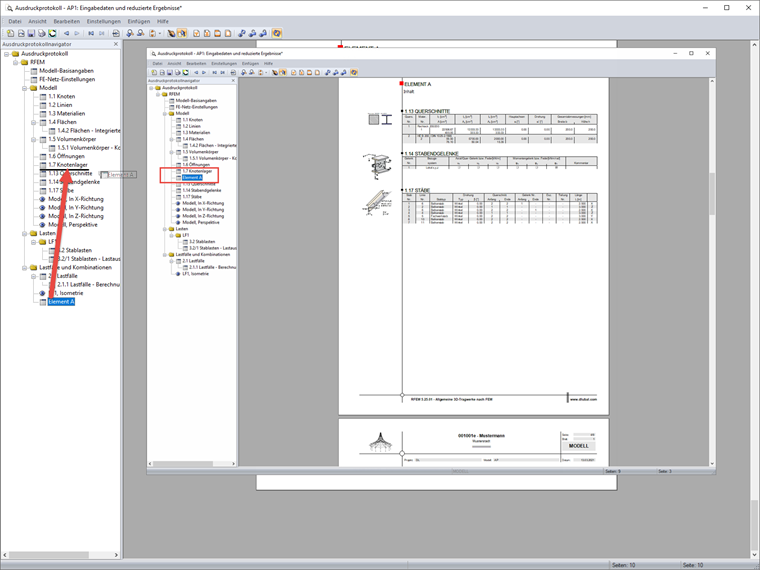Click the new document icon in main toolbar
The height and width of the screenshot is (570, 760).
pyautogui.click(x=10, y=33)
